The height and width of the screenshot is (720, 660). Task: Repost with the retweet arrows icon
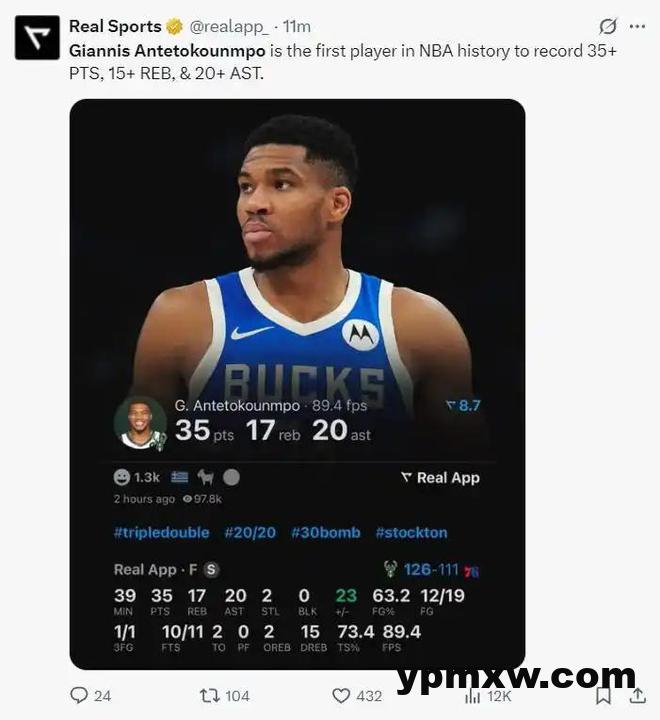[209, 696]
